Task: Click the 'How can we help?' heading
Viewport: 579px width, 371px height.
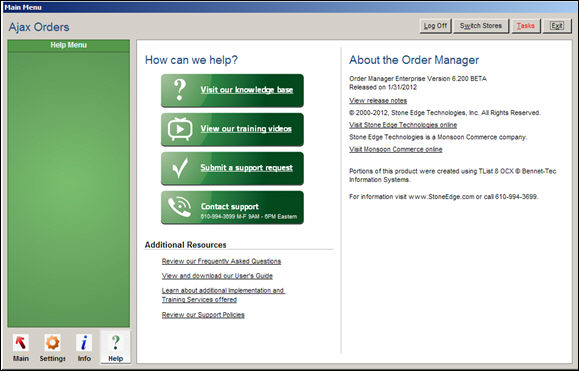Action: 191,60
